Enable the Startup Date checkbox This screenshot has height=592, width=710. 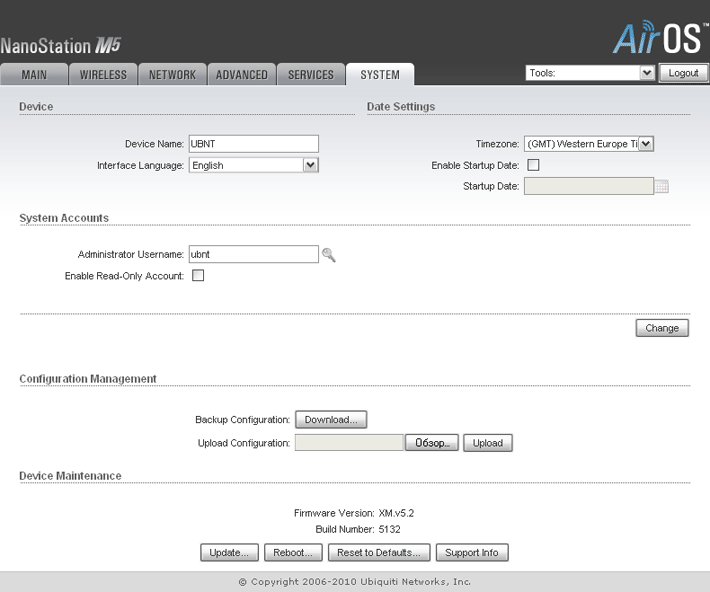point(533,165)
